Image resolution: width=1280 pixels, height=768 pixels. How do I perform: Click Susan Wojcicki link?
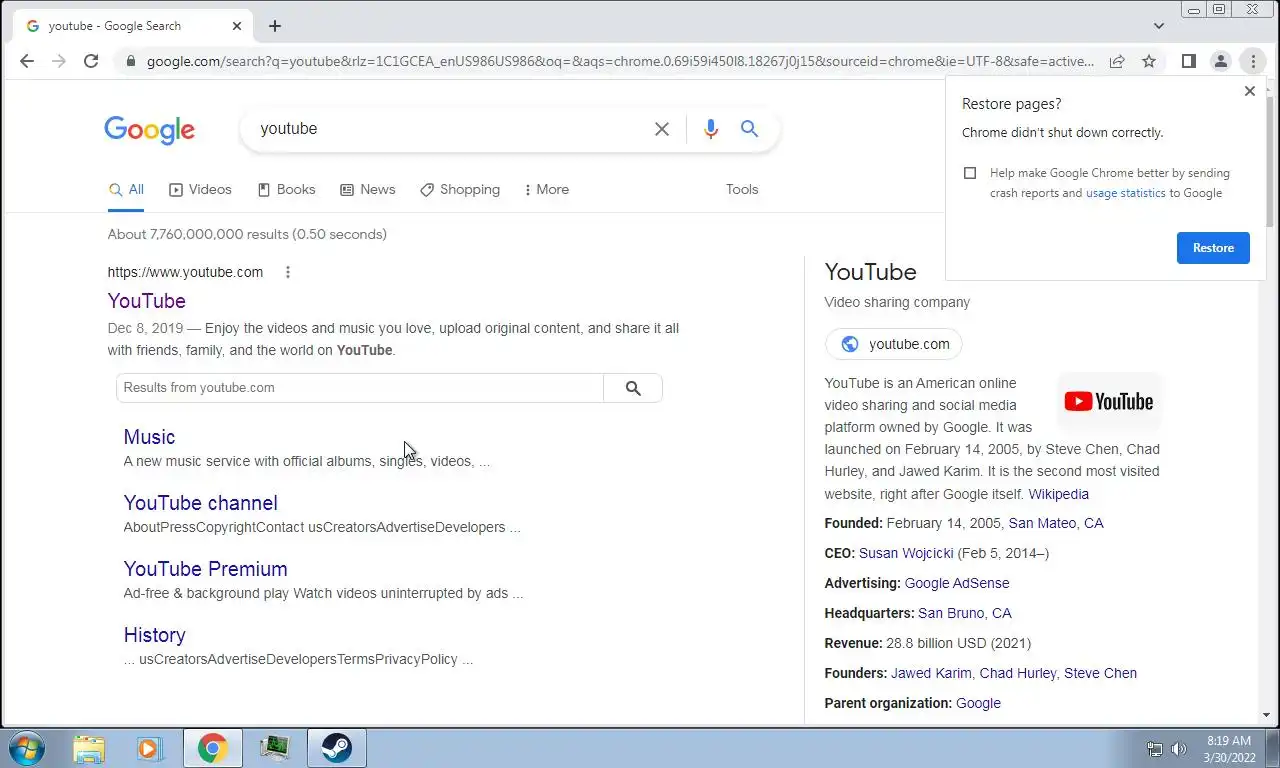click(906, 553)
